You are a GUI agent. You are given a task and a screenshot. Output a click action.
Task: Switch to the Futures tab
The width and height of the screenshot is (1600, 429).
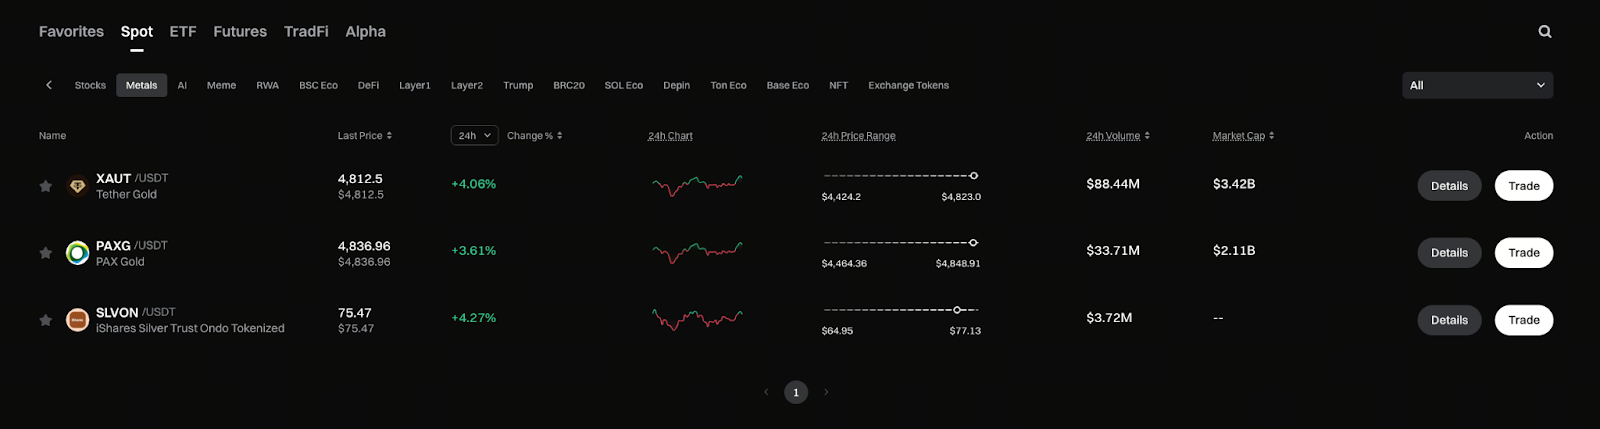[240, 32]
